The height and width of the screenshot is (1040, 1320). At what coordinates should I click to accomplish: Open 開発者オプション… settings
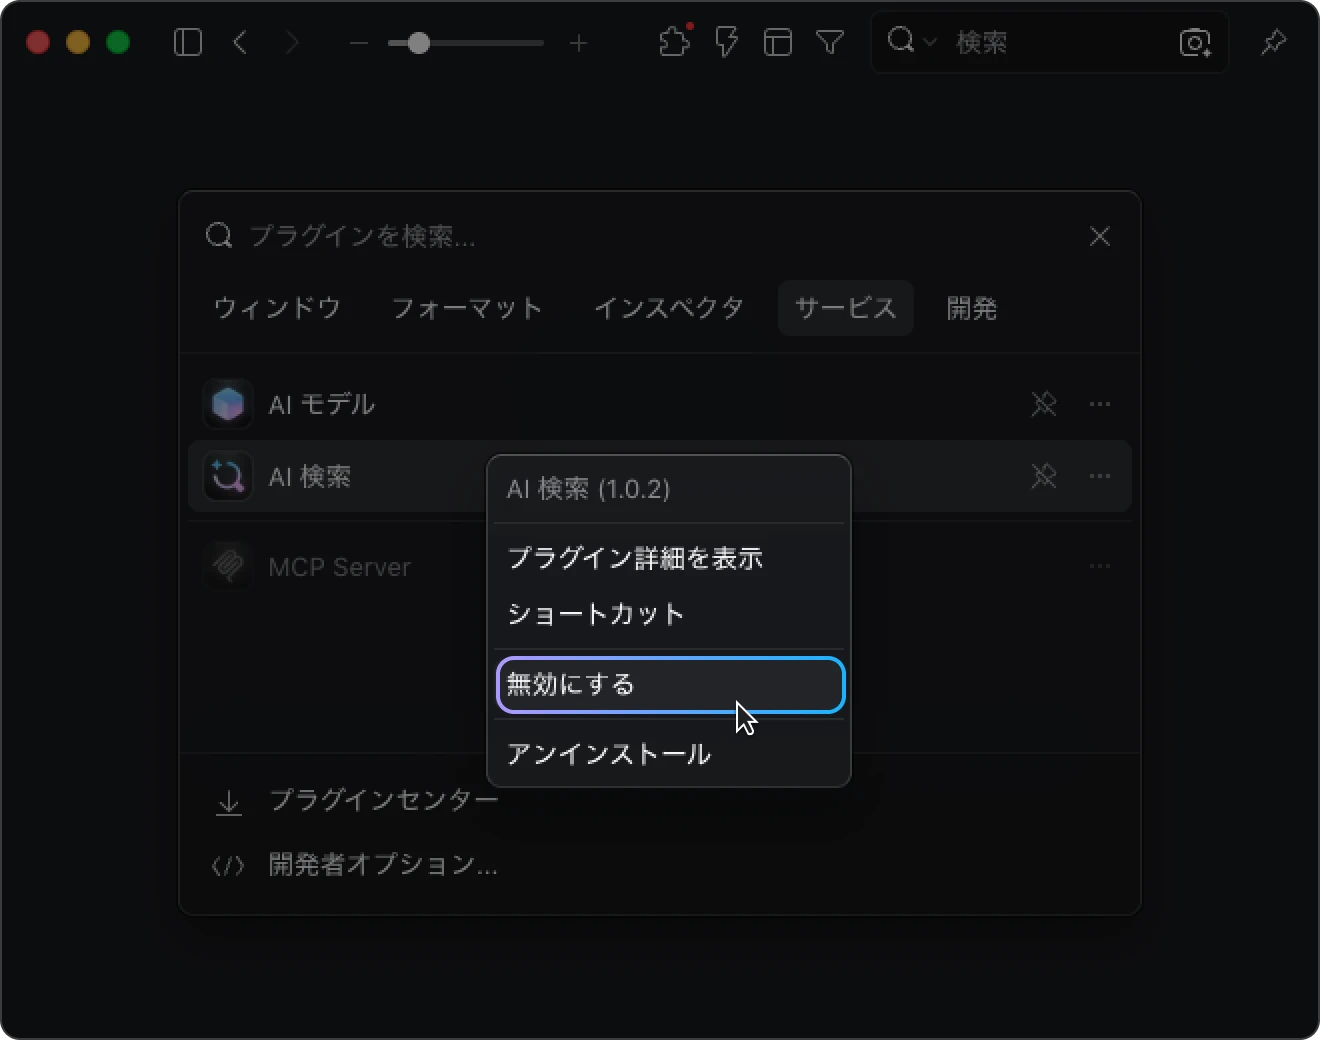(x=383, y=865)
